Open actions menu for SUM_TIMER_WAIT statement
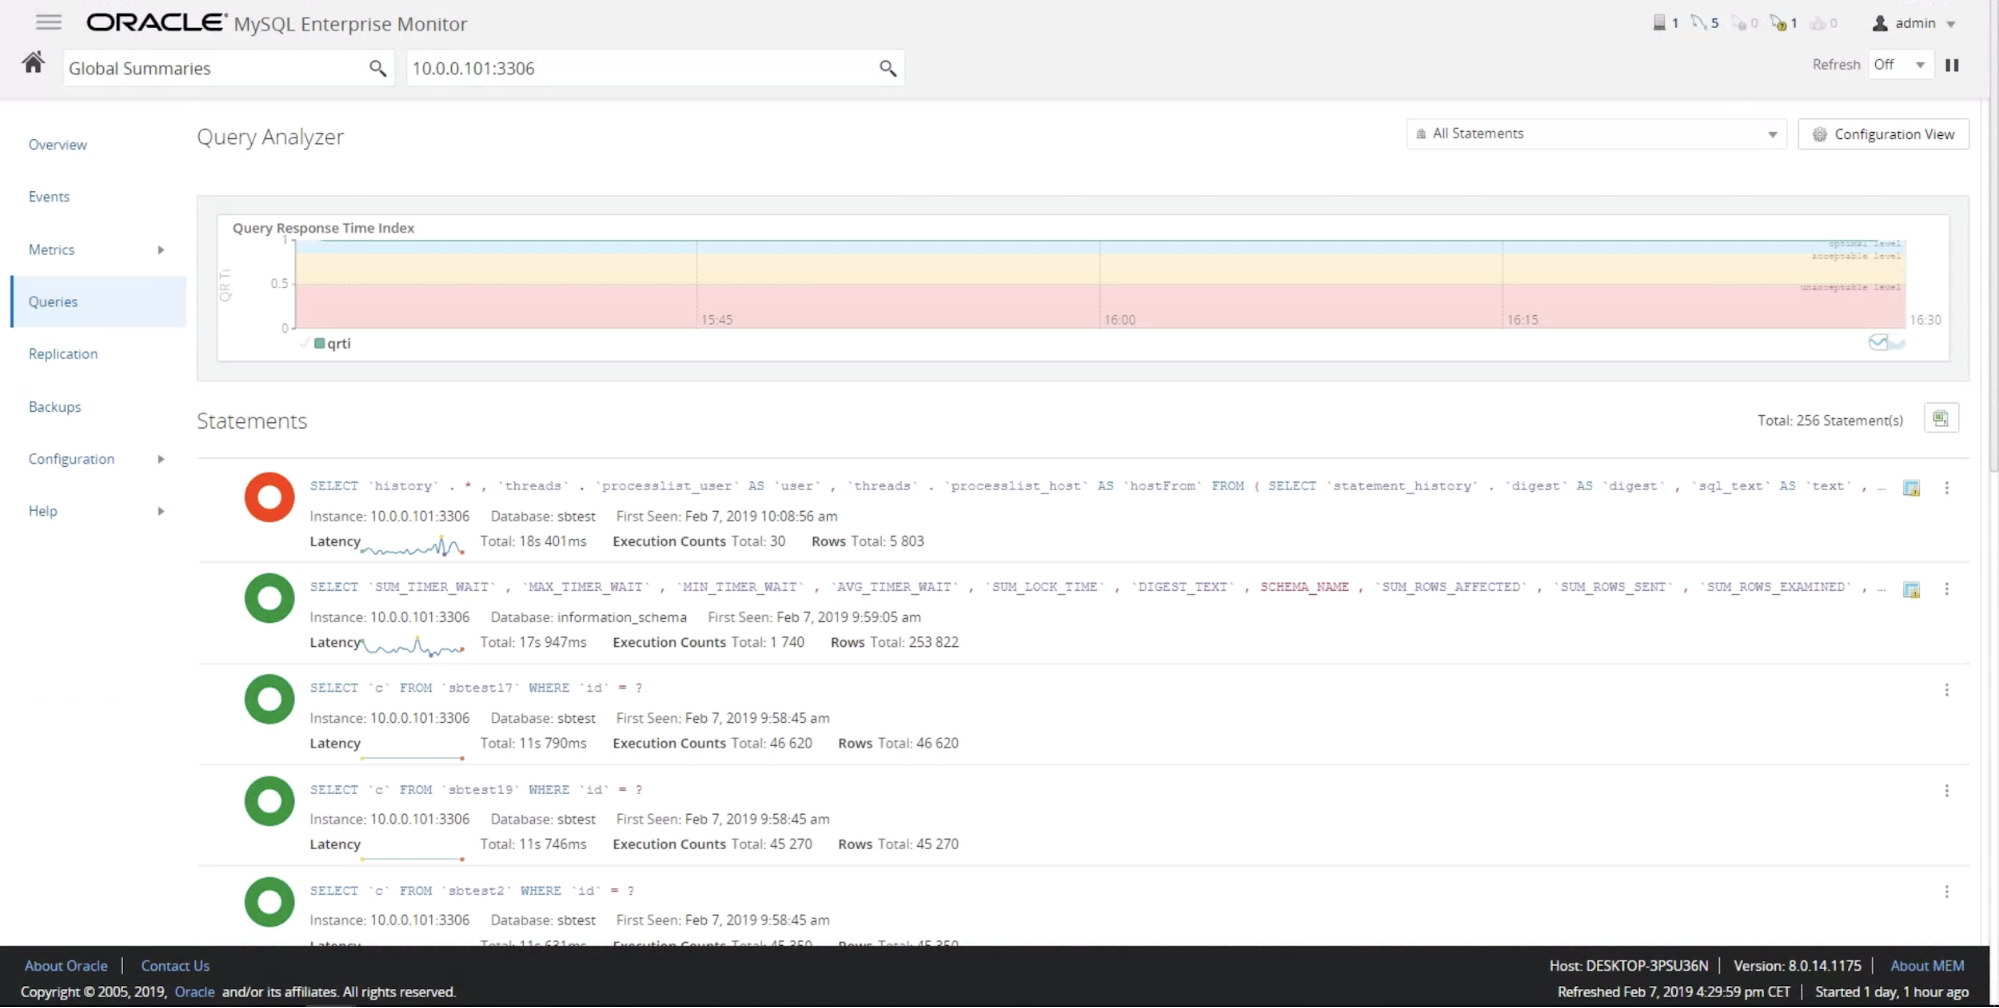The height and width of the screenshot is (1008, 1999). (1946, 589)
